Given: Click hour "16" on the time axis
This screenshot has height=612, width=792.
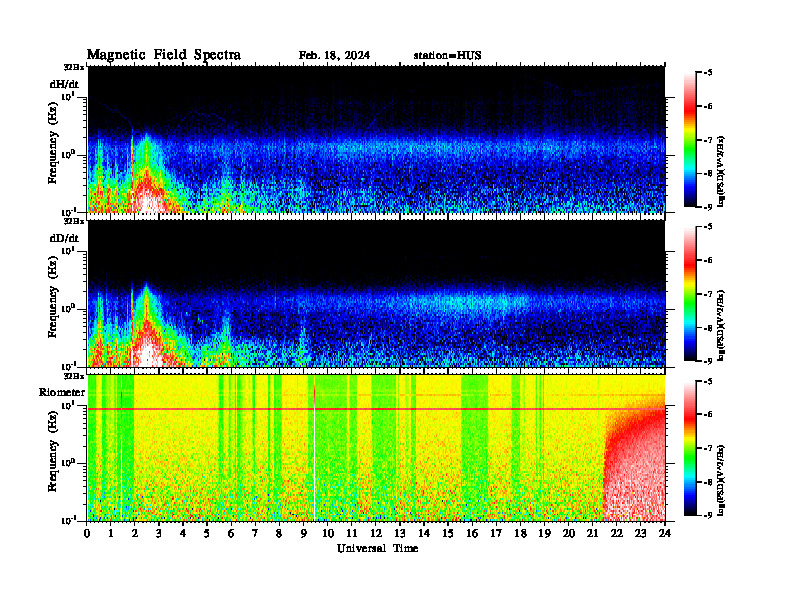Looking at the screenshot, I should [472, 533].
